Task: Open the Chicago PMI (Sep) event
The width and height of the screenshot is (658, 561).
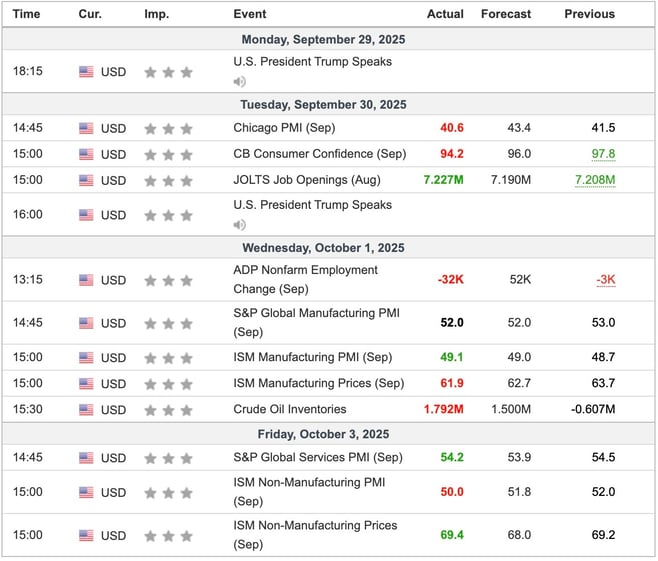Action: pos(285,128)
